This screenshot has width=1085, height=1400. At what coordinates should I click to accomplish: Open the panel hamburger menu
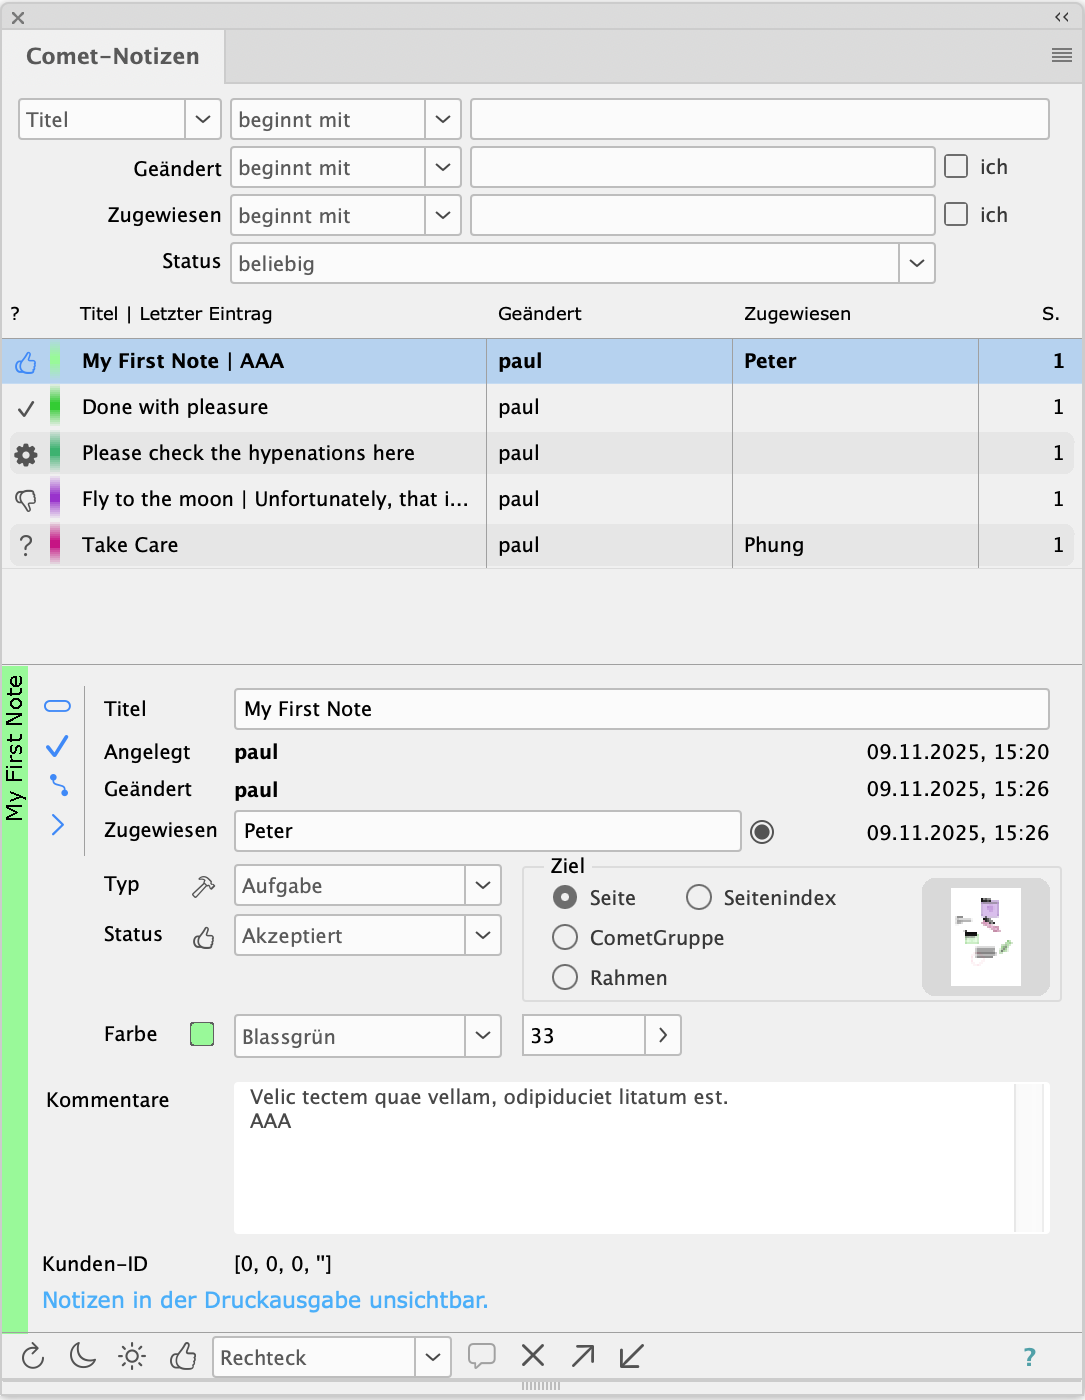pyautogui.click(x=1062, y=56)
